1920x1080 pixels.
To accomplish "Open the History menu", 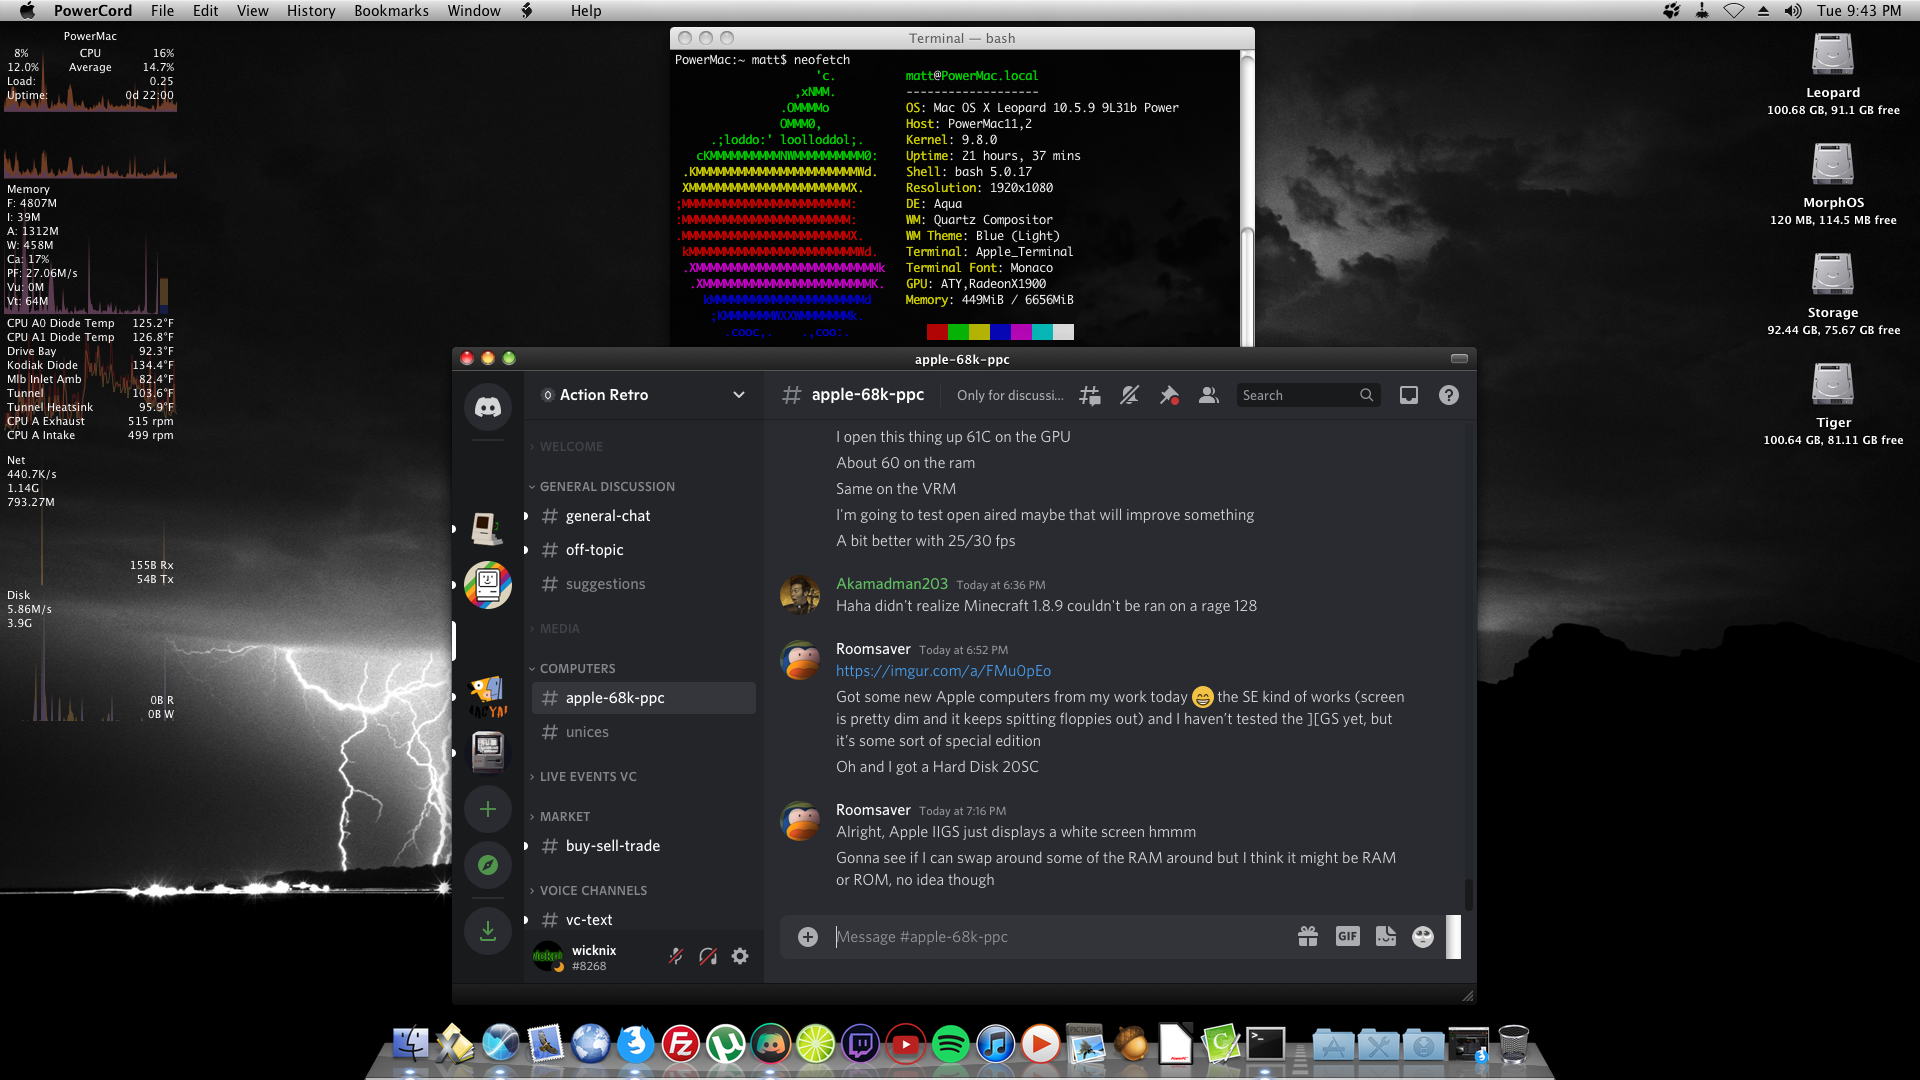I will pos(310,11).
